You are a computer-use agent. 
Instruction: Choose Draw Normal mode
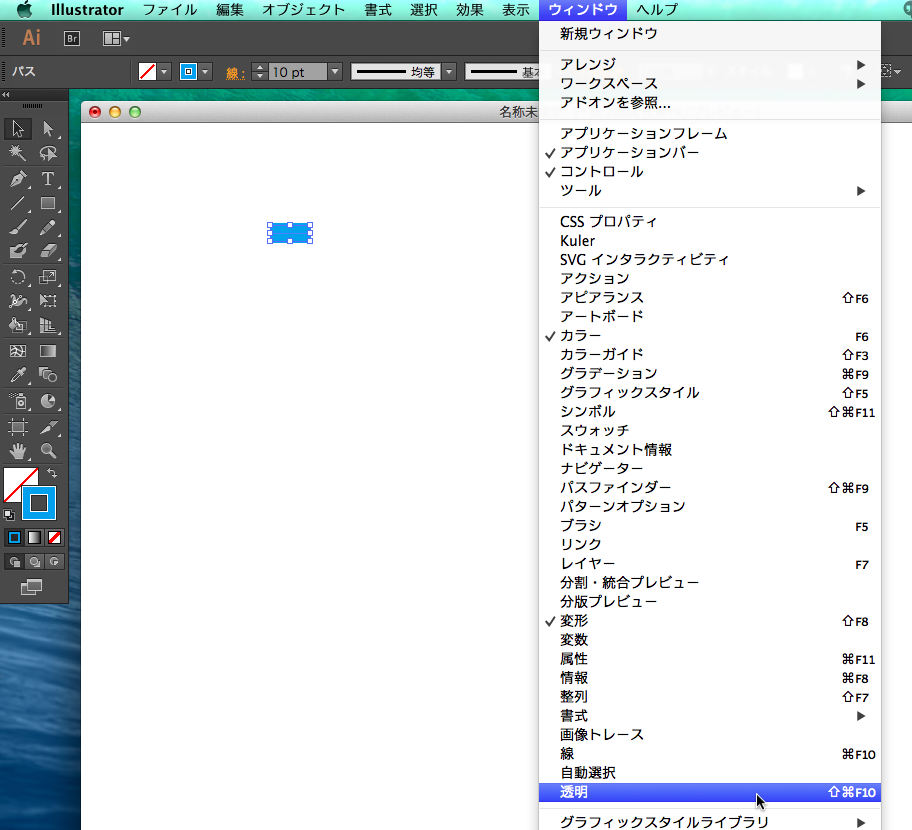coord(15,562)
